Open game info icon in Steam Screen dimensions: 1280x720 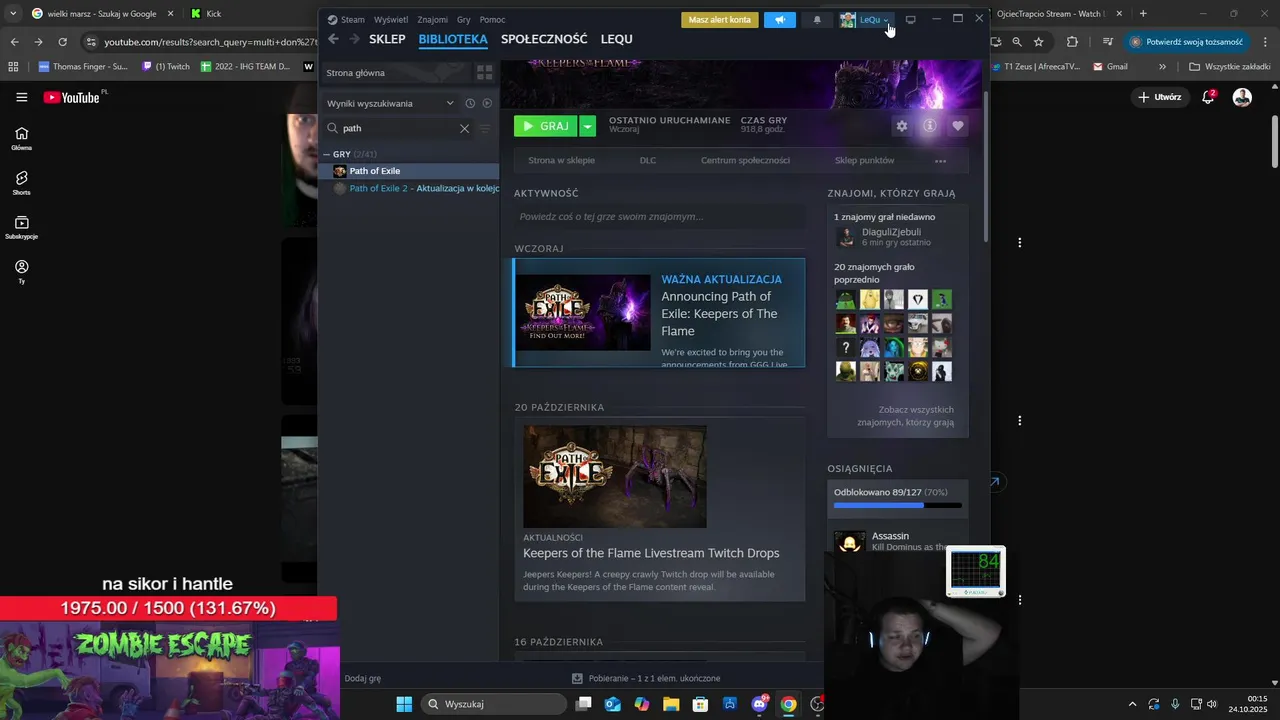click(x=930, y=126)
